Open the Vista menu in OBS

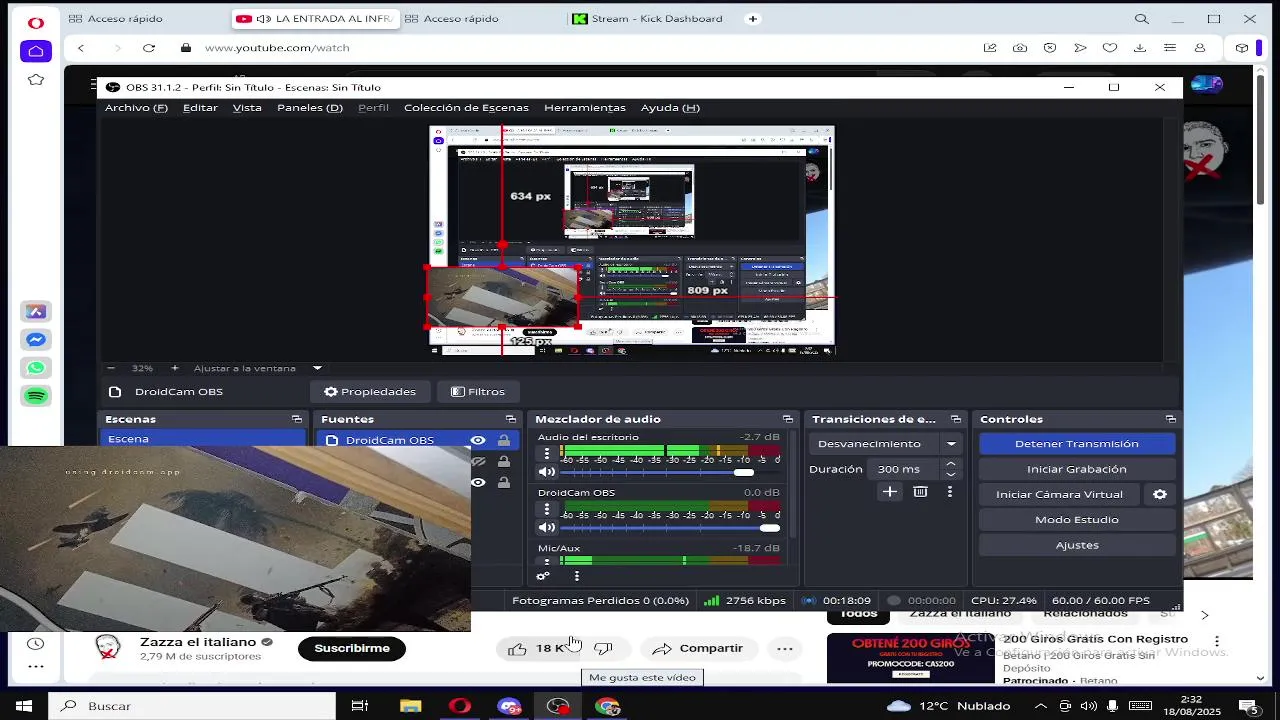247,108
